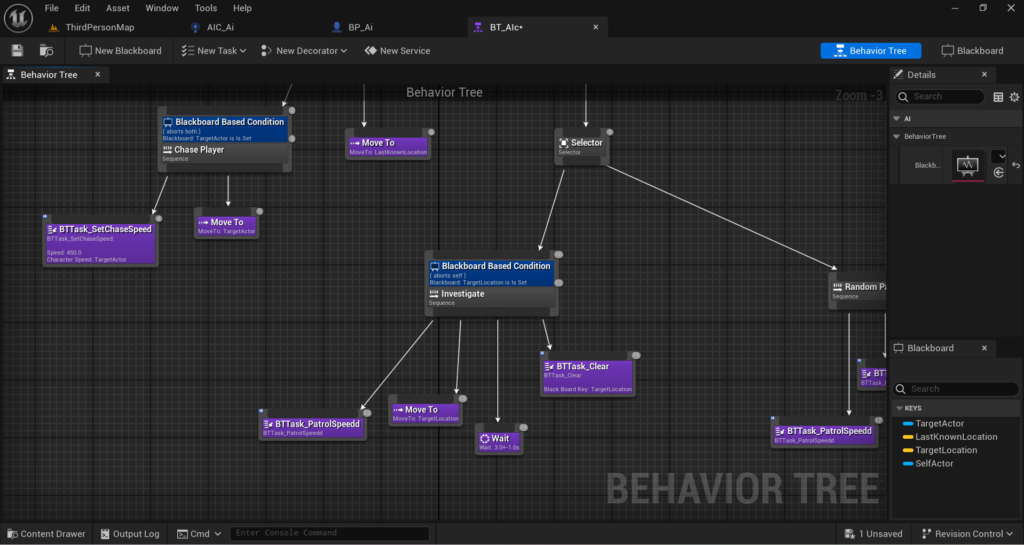This screenshot has height=545, width=1024.
Task: Open the Content Drawer
Action: pos(46,534)
